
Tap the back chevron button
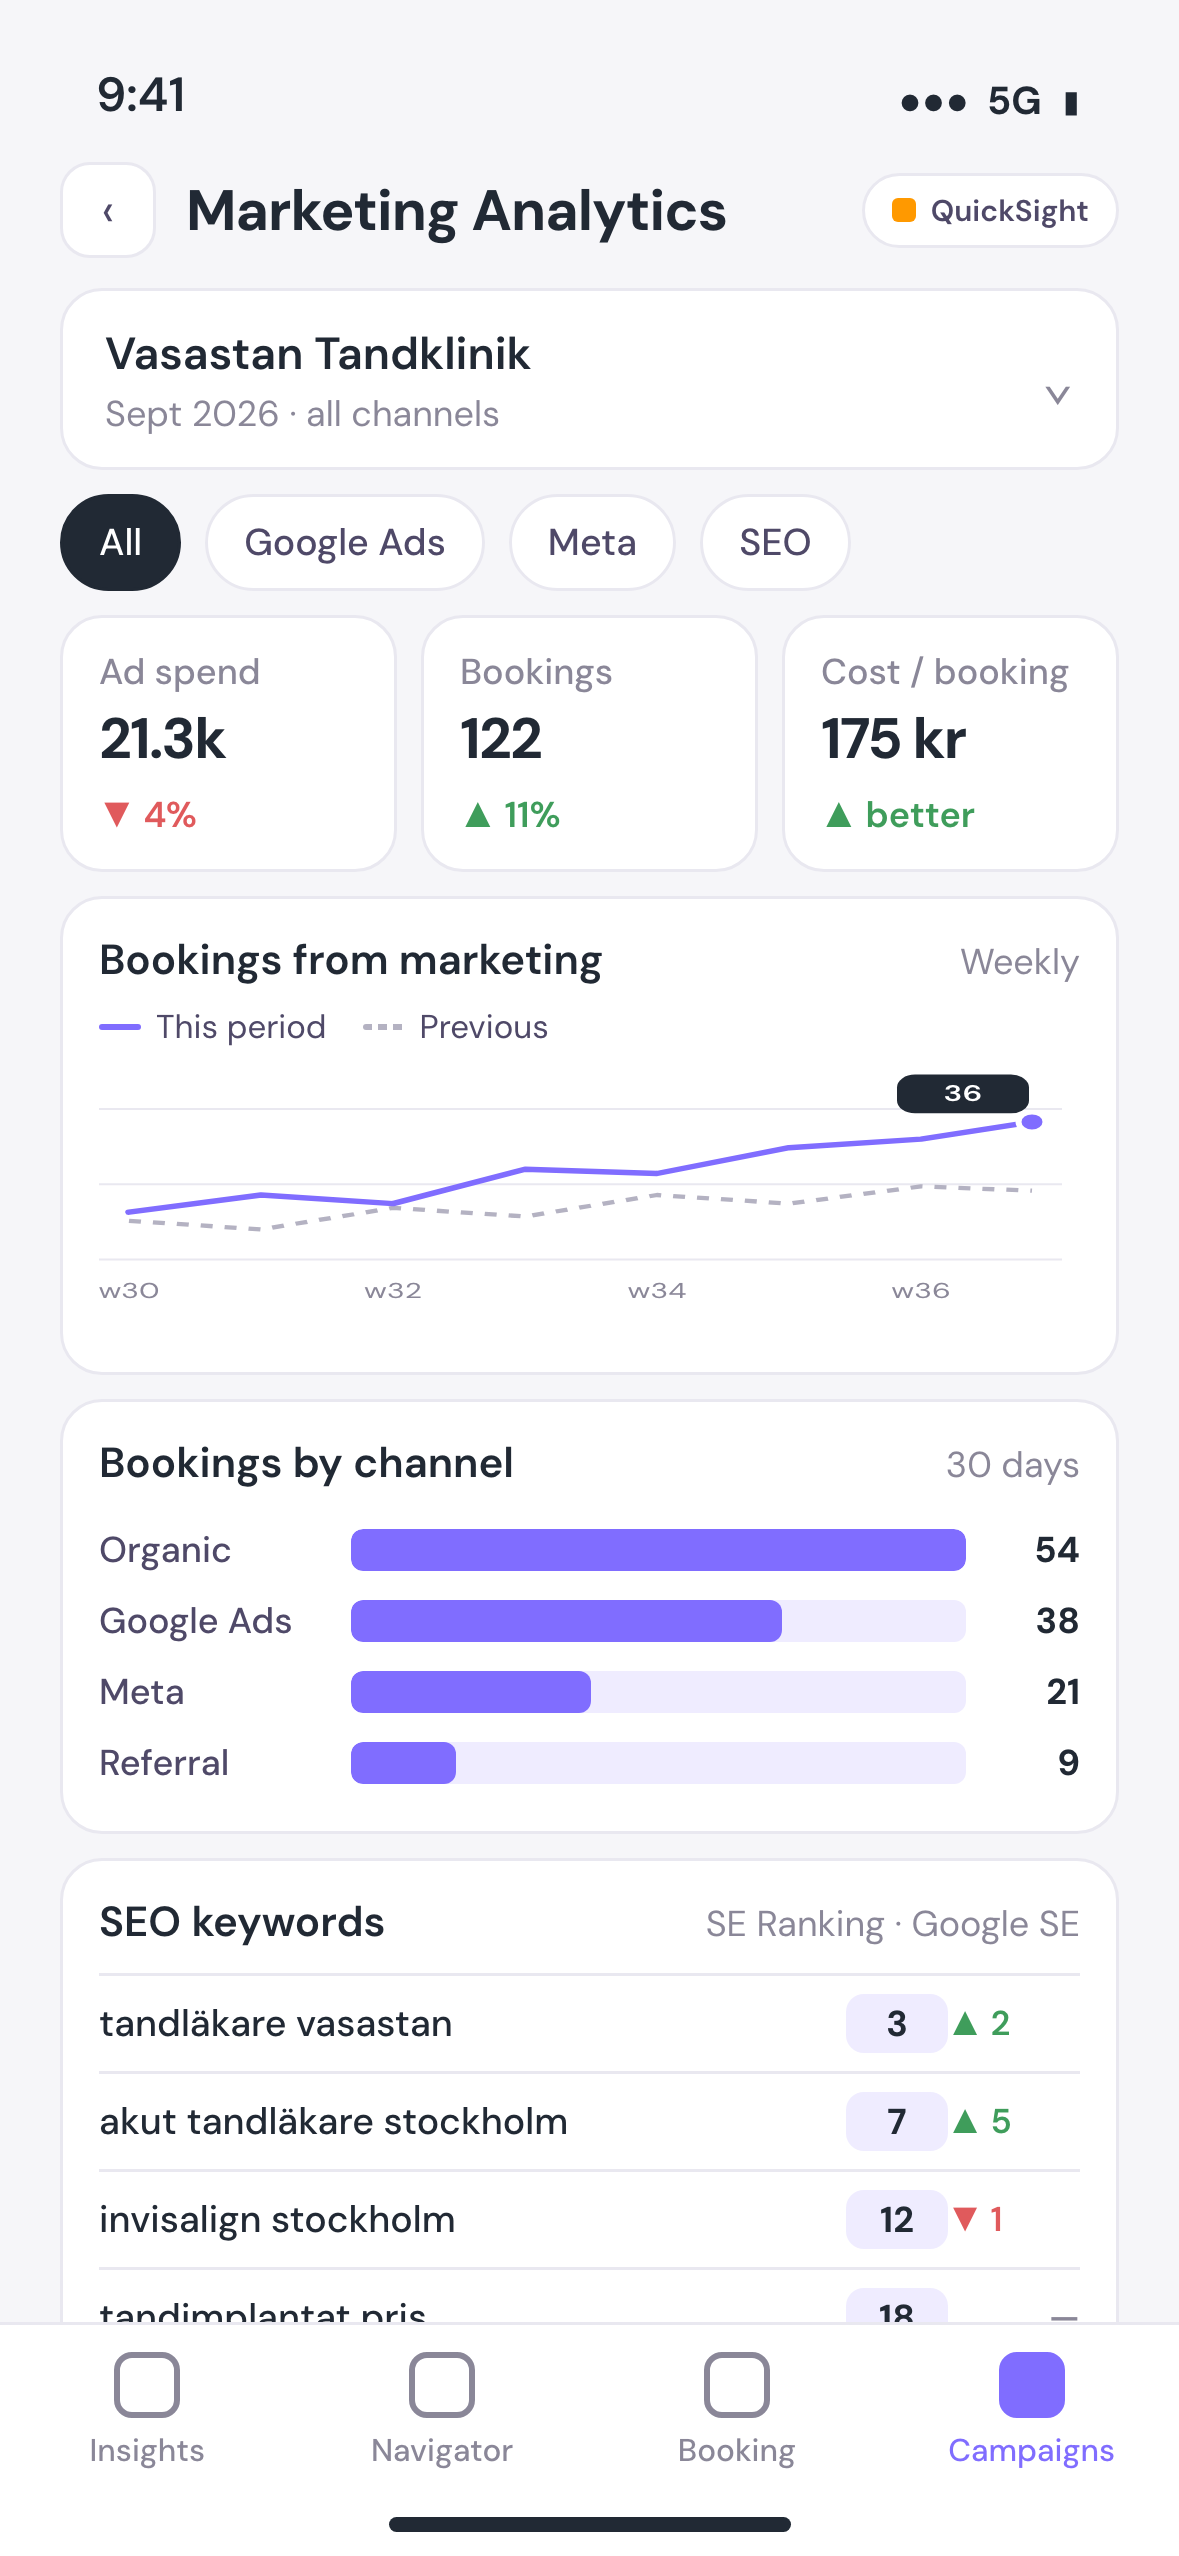[108, 211]
